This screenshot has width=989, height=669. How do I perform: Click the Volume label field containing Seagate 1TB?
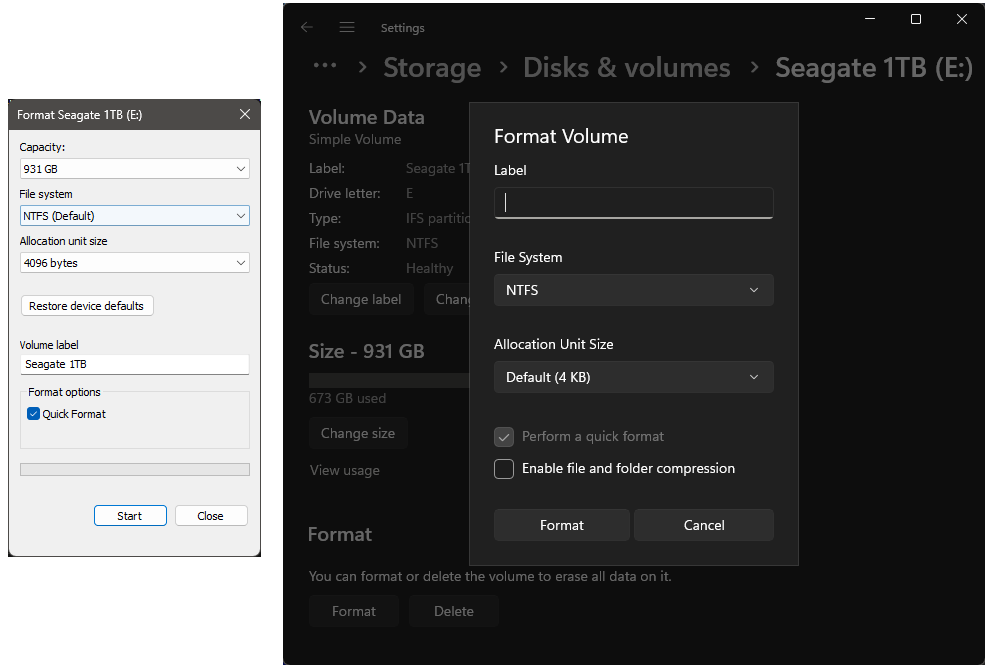[134, 364]
